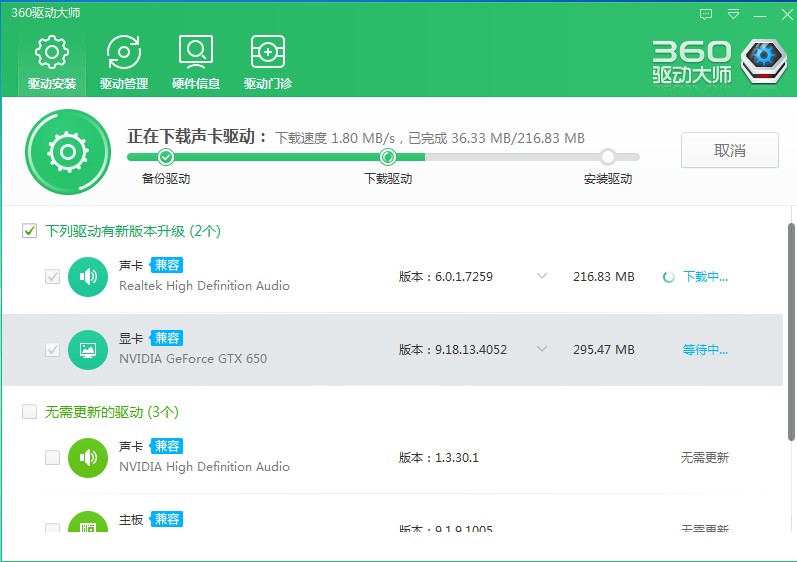Click the 等待中... status link
797x562 pixels.
point(706,350)
